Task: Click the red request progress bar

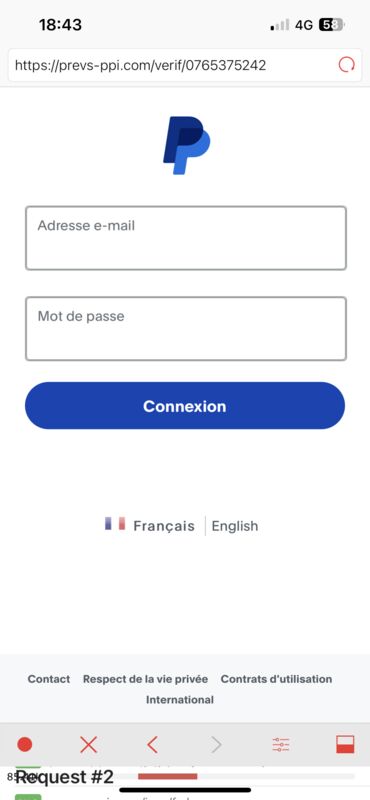Action: click(x=167, y=777)
